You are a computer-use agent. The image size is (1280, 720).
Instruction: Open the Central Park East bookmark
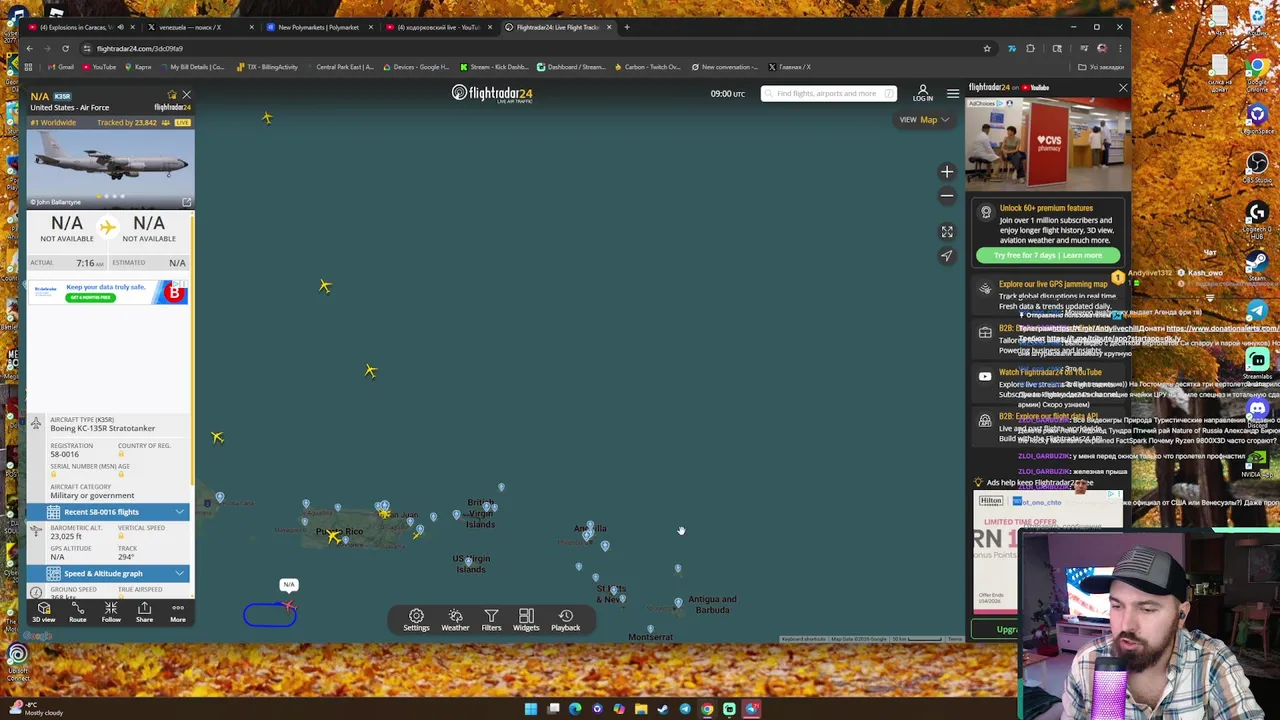[339, 67]
